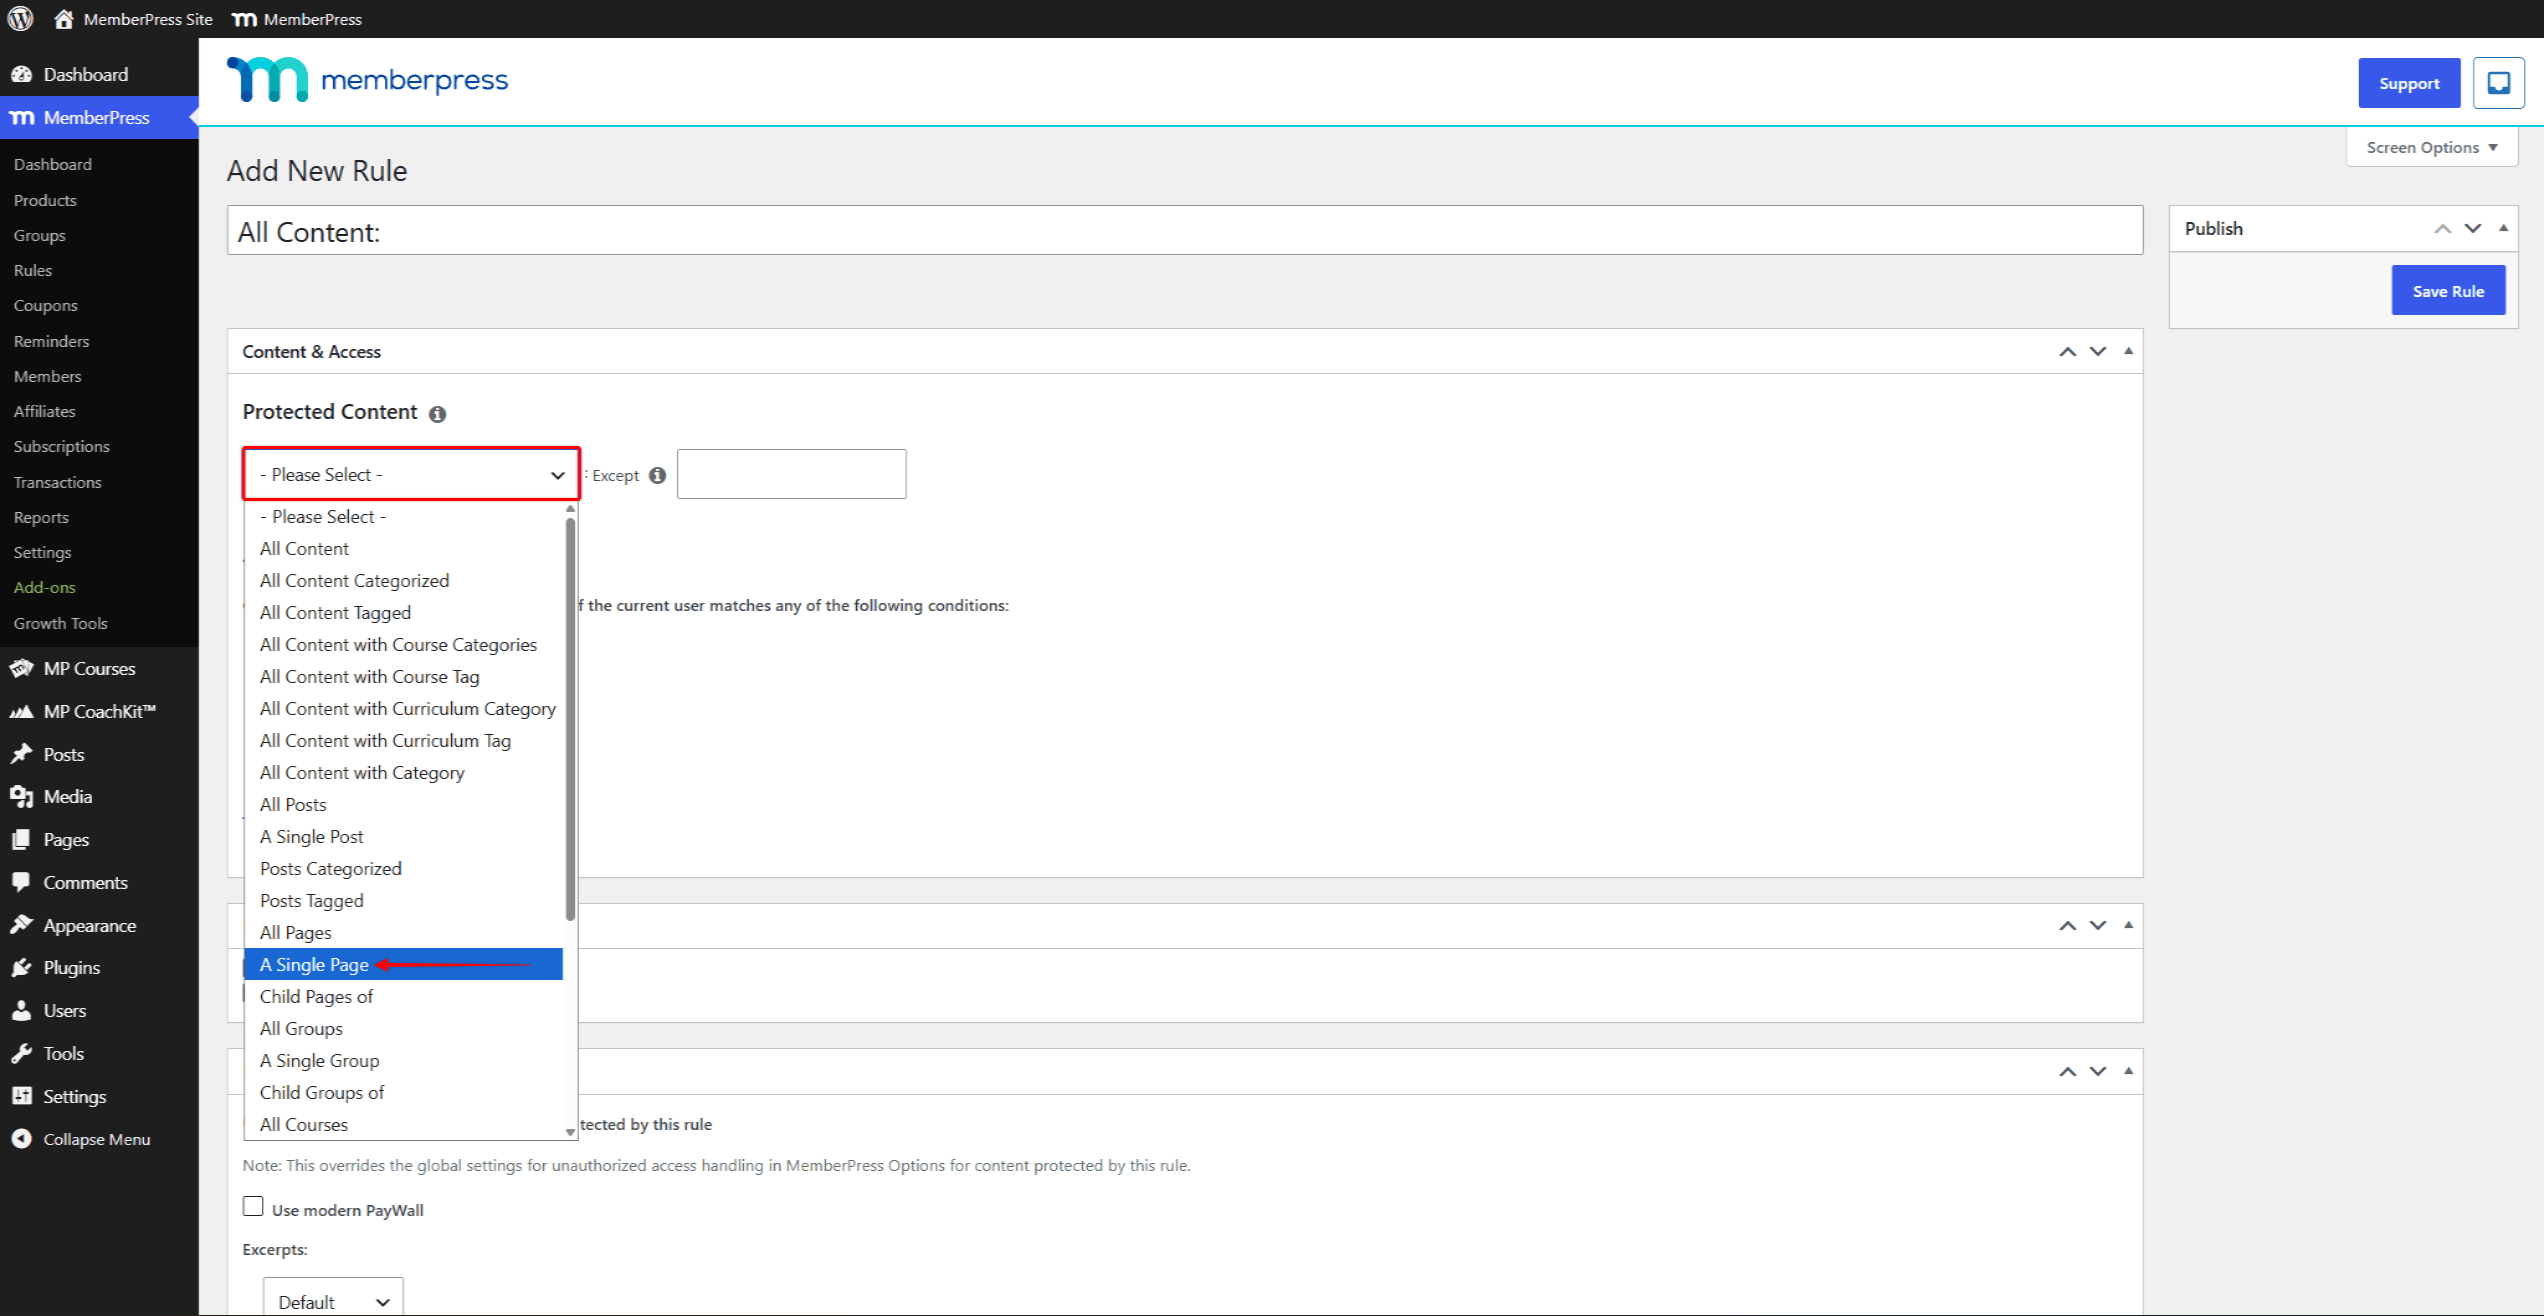2544x1316 pixels.
Task: Click the home icon beside MemberPress Site
Action: click(63, 19)
